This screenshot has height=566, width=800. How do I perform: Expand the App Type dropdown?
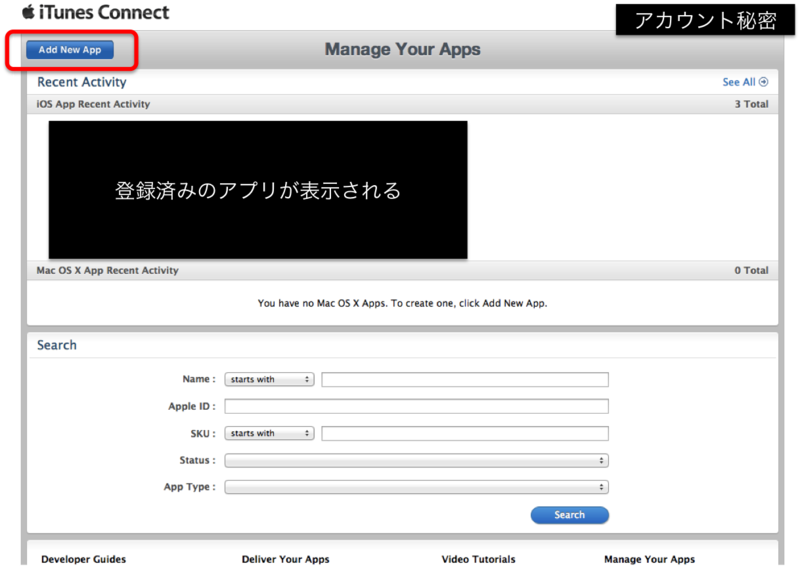coord(416,487)
